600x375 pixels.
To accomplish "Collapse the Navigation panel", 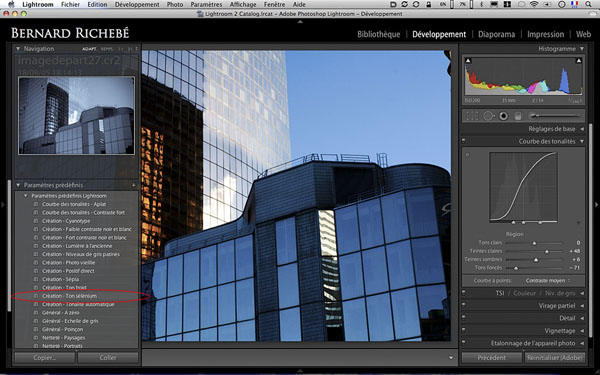I will pyautogui.click(x=18, y=49).
